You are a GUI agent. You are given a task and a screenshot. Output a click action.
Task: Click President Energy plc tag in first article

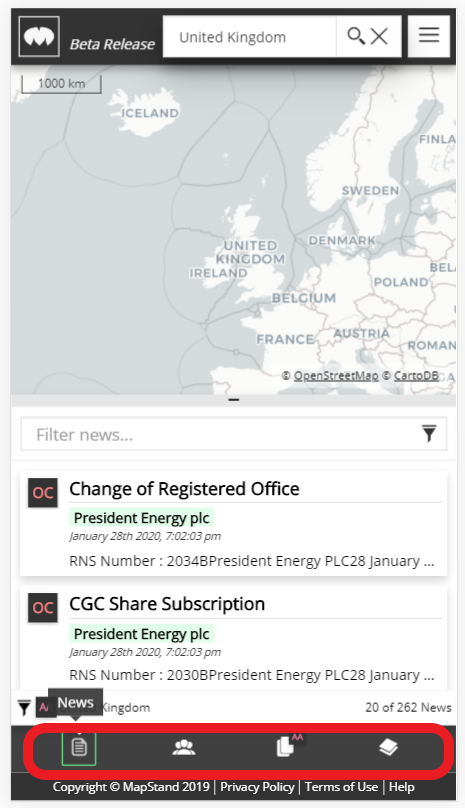pos(142,518)
